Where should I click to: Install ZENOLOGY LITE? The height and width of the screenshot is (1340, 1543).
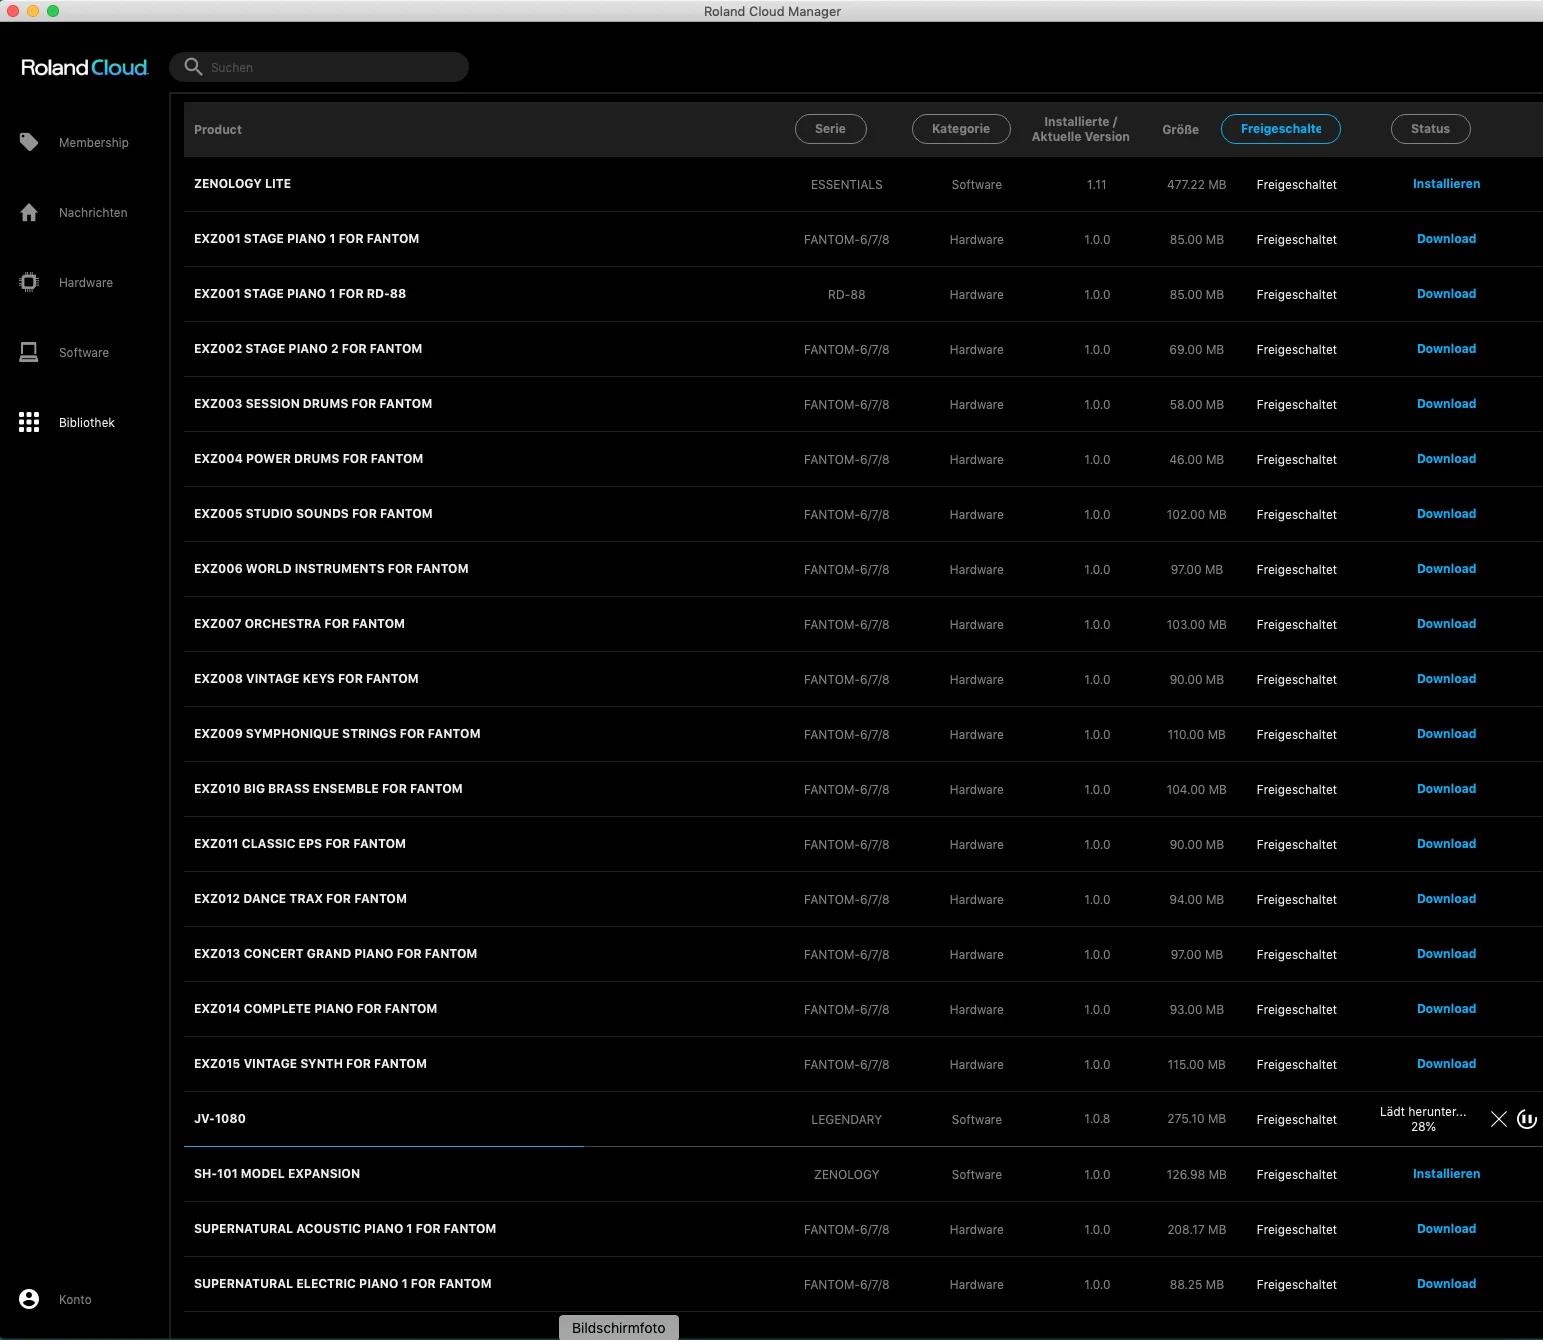(x=1446, y=184)
